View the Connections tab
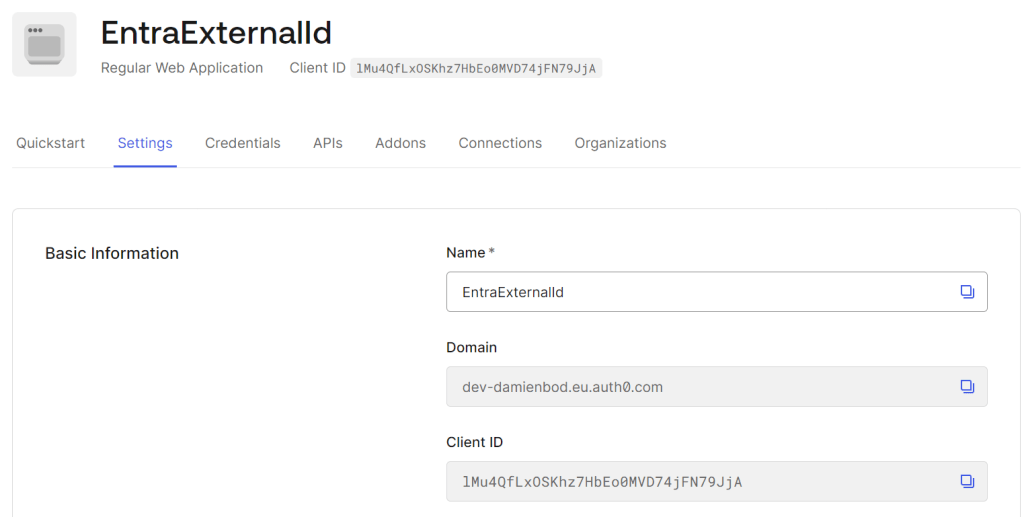Viewport: 1024px width, 517px height. click(500, 143)
